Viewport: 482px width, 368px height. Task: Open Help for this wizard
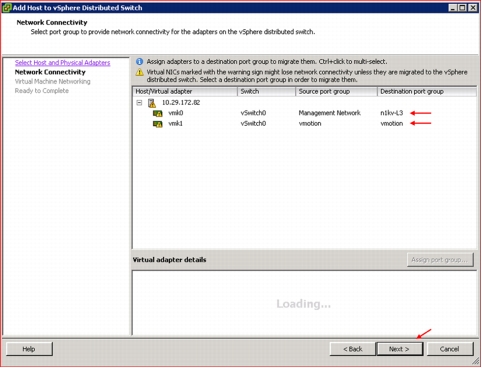29,349
